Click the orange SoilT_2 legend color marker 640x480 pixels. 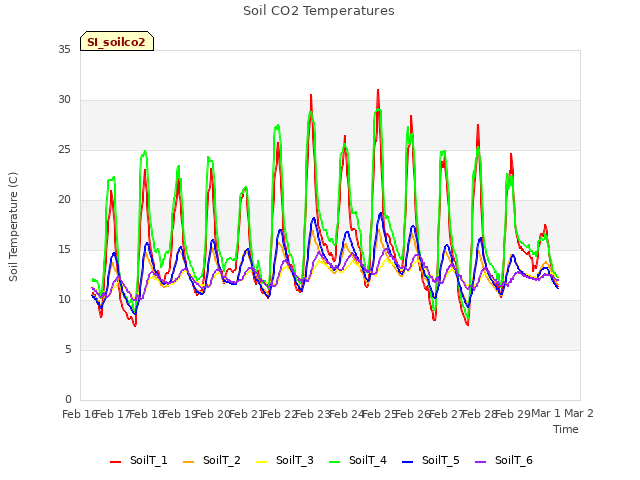pos(189,462)
